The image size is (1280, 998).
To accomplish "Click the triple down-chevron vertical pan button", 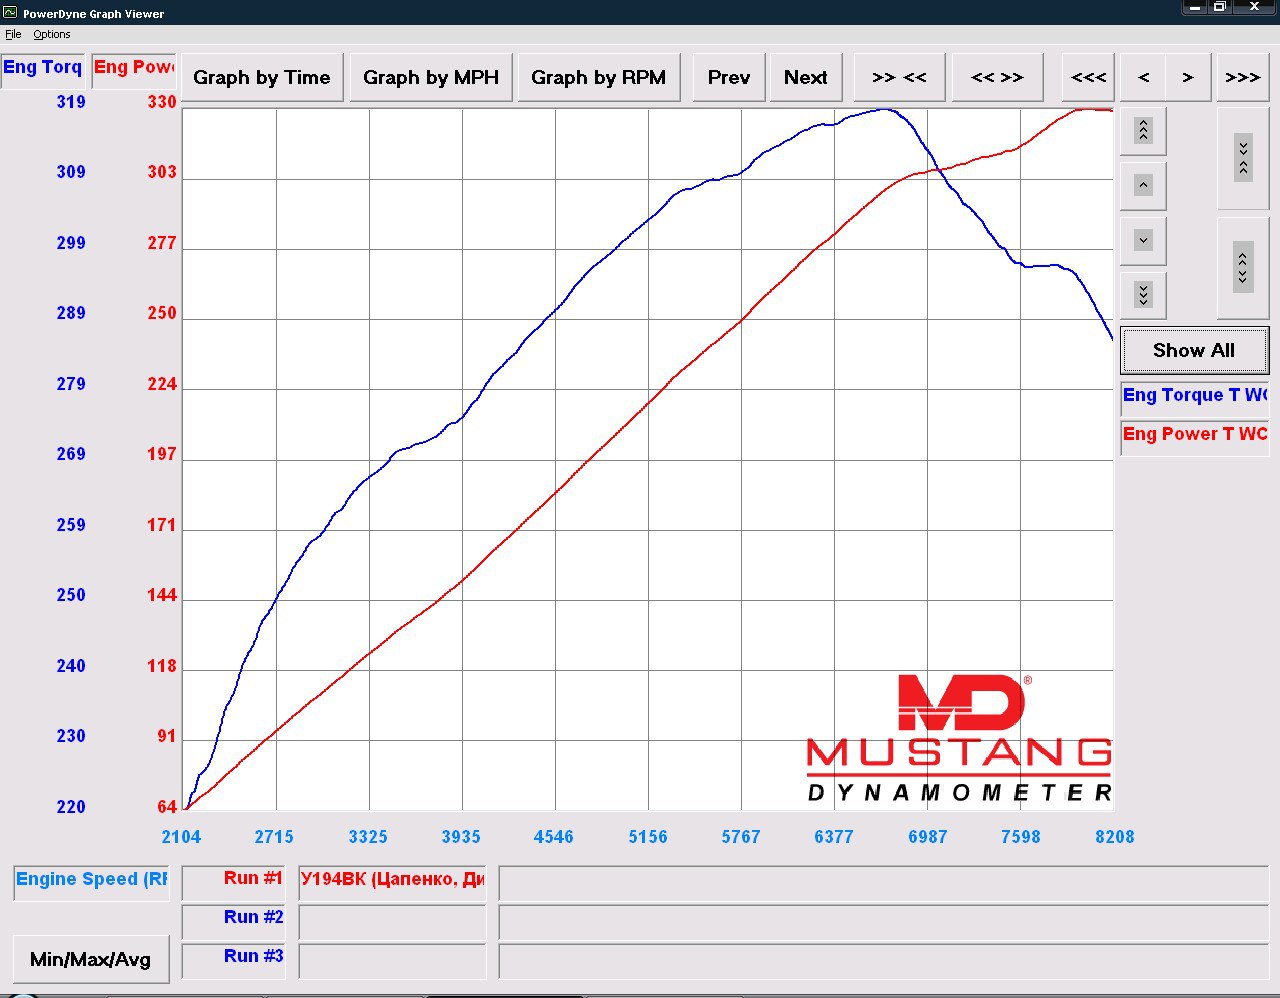I will [x=1143, y=294].
